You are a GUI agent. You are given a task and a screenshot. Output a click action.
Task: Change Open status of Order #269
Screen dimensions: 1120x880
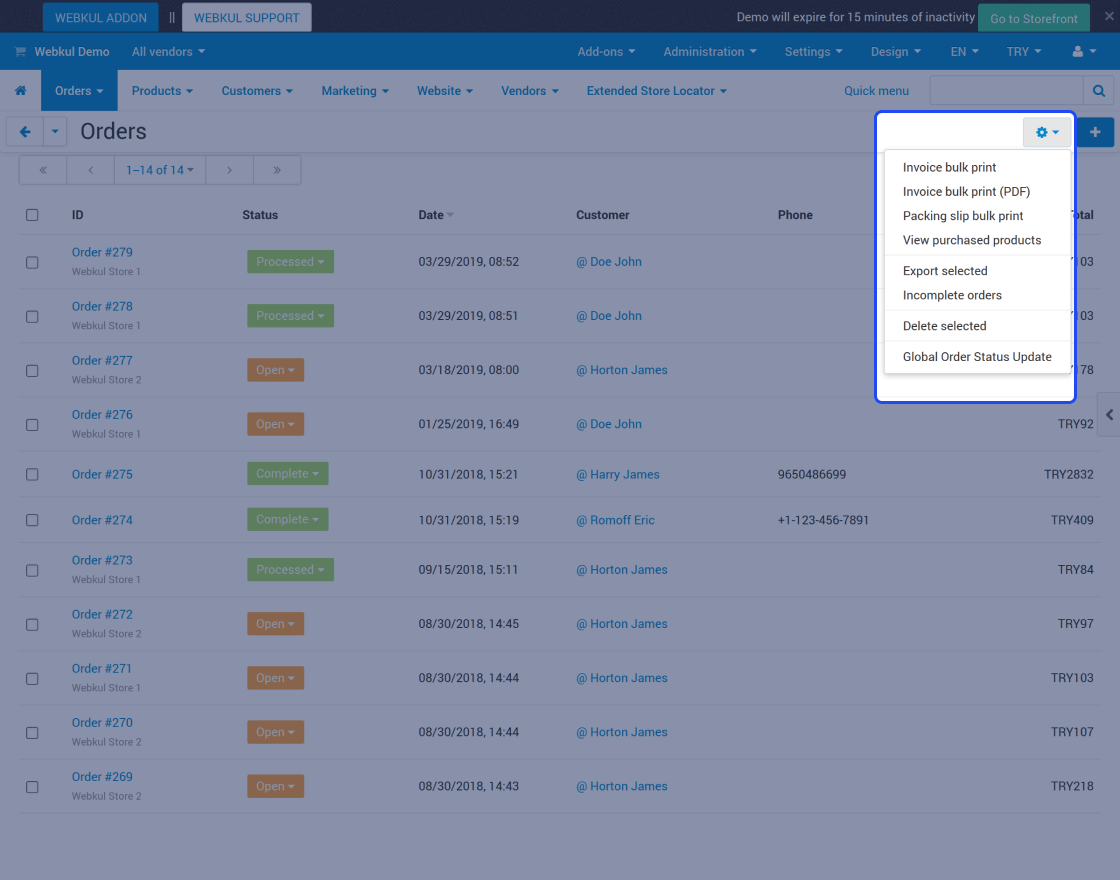(275, 786)
